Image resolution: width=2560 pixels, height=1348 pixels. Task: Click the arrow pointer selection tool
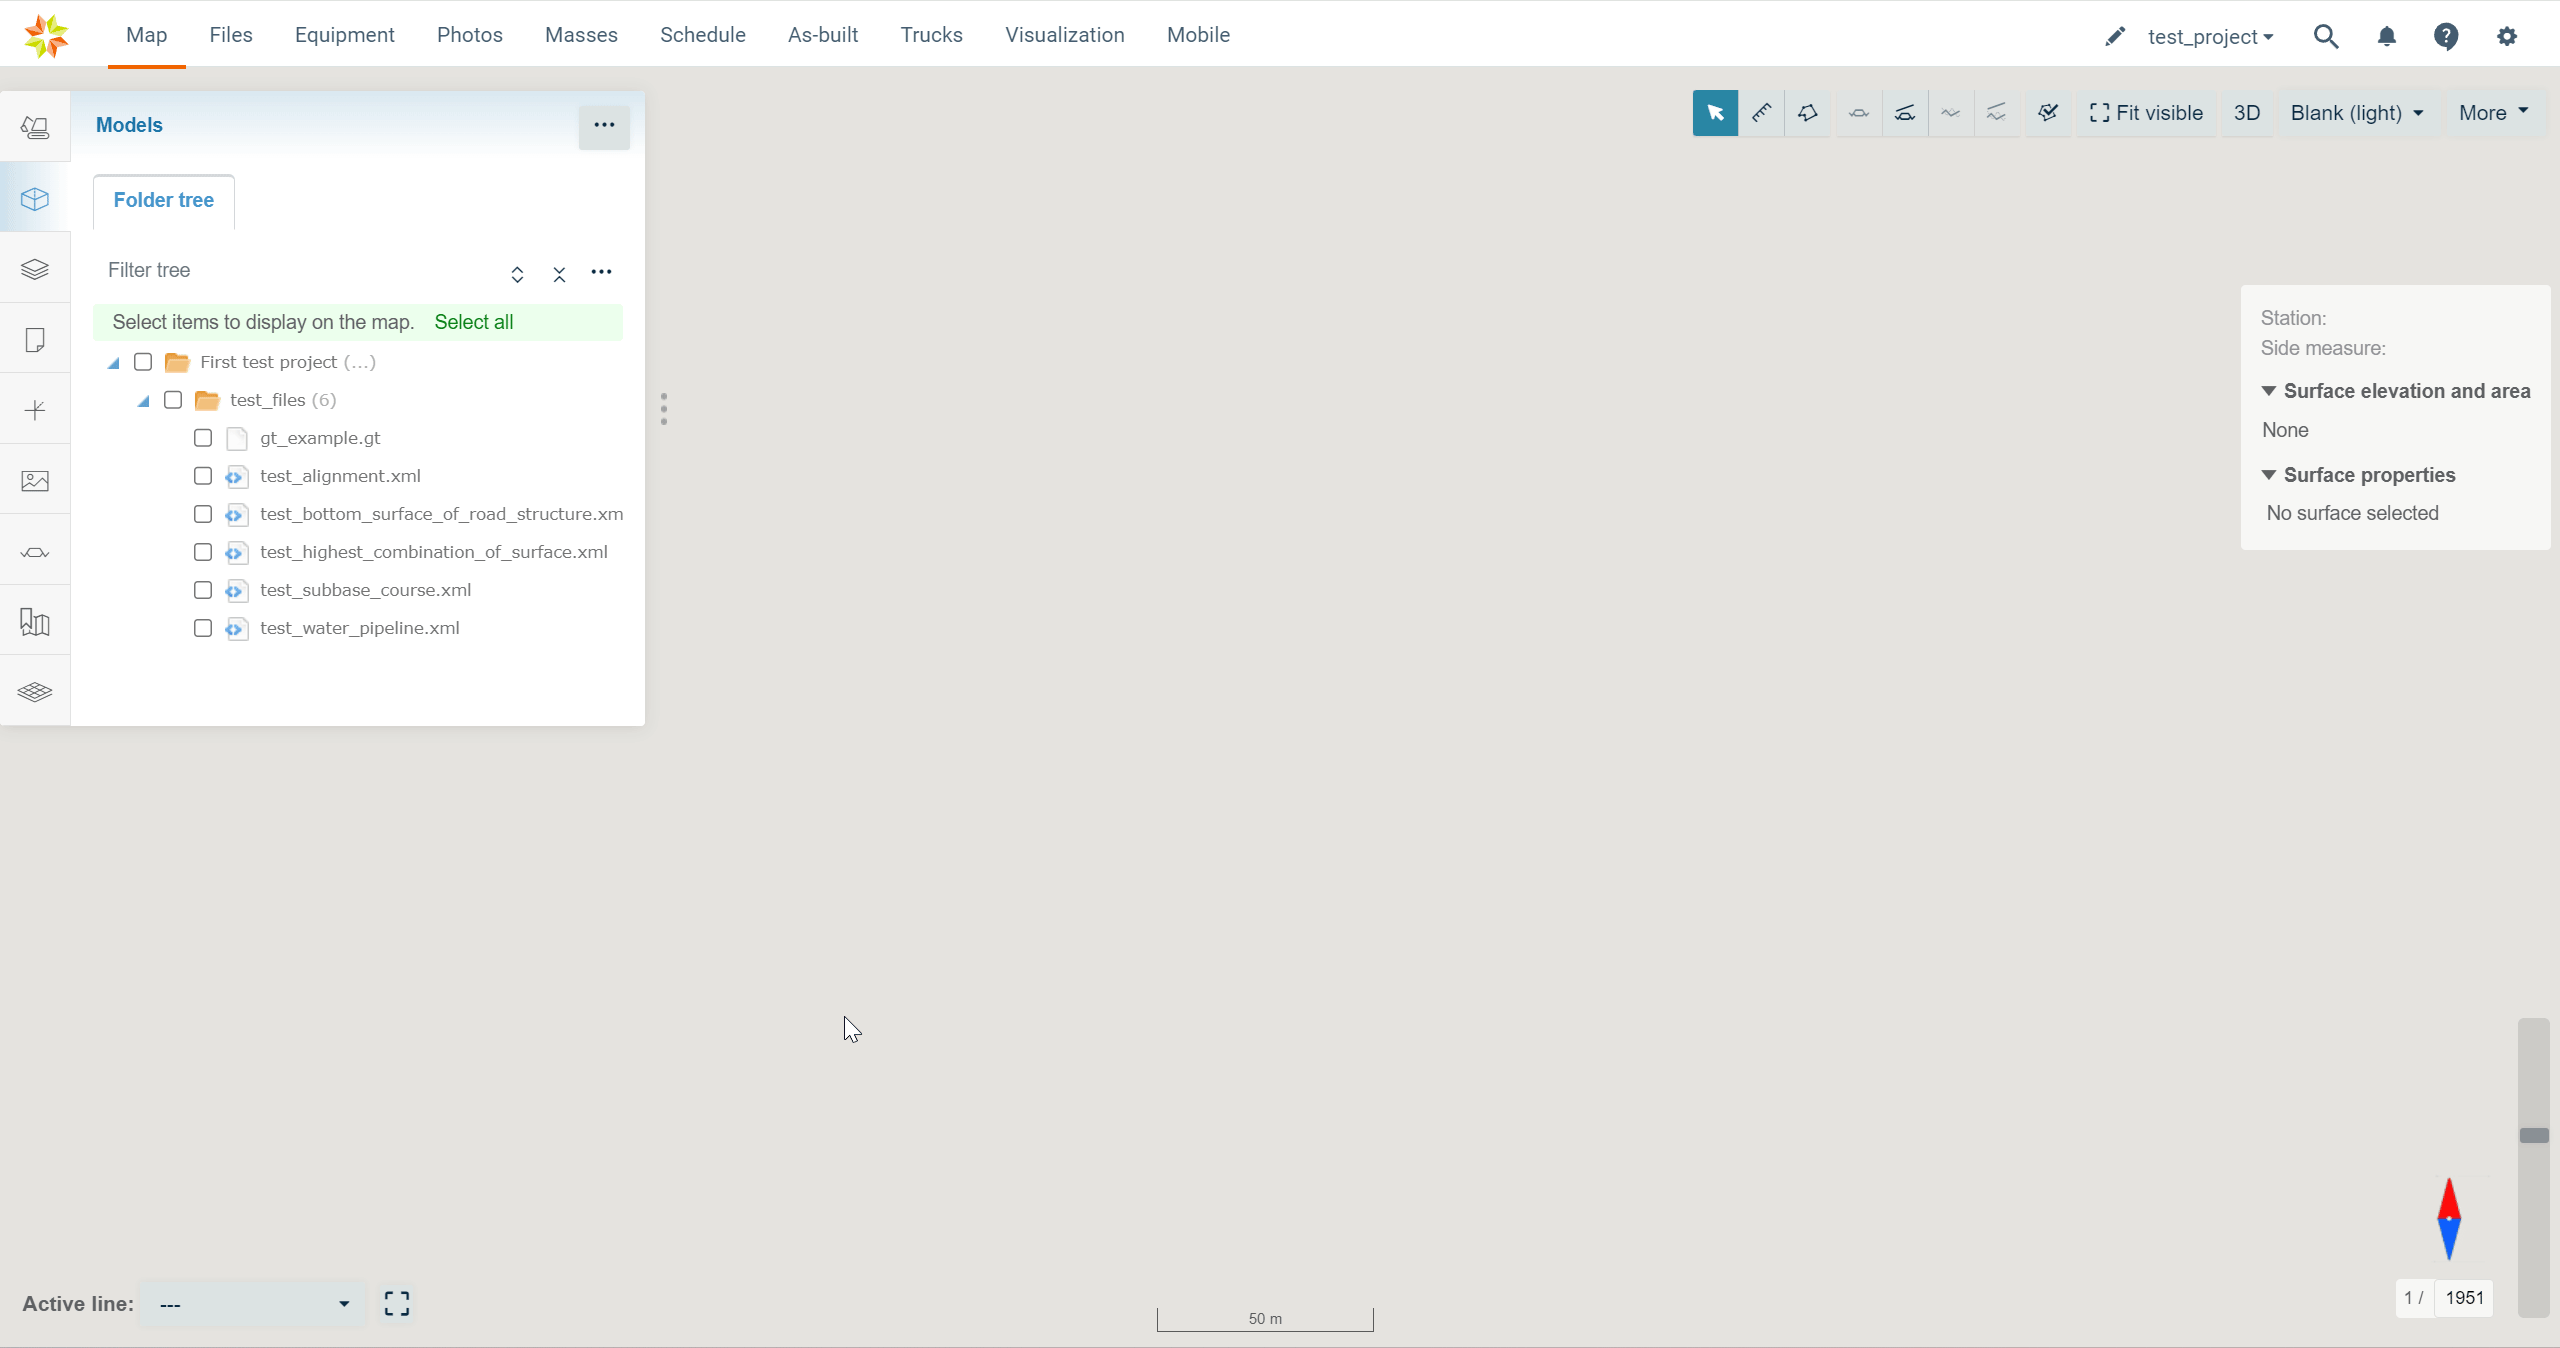pos(1715,113)
